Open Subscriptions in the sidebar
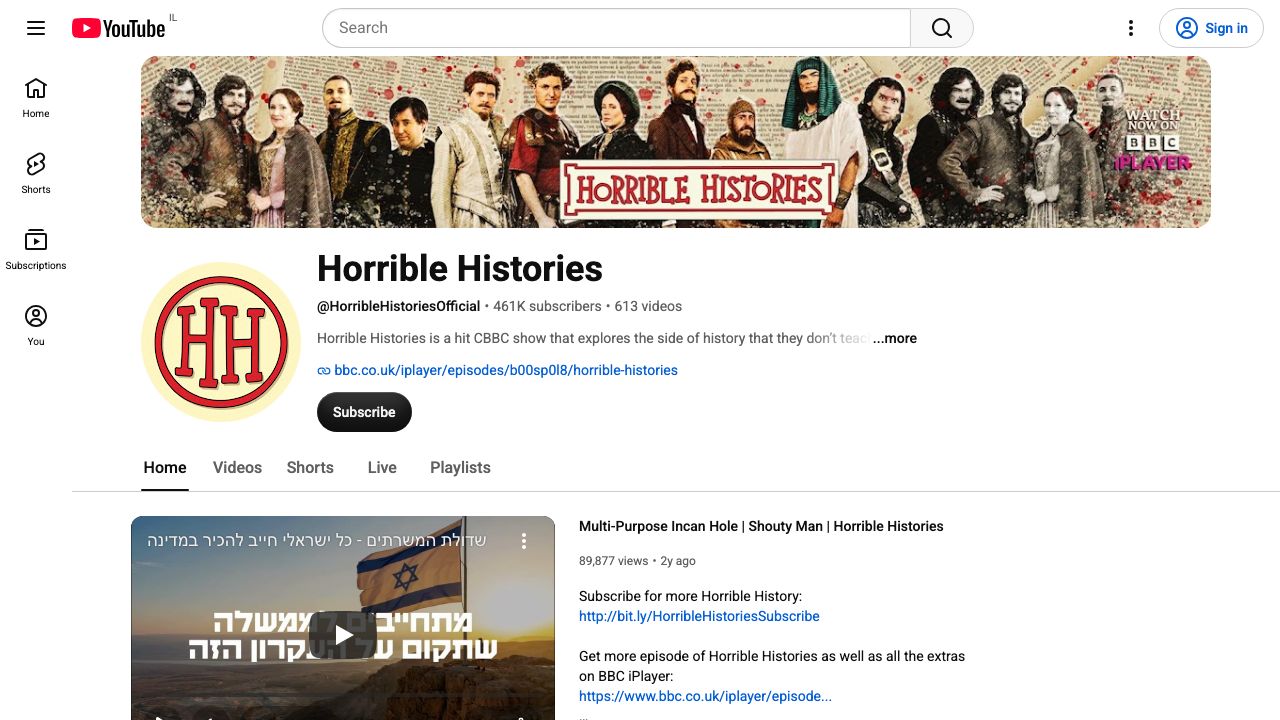Viewport: 1280px width, 720px height. (x=36, y=250)
